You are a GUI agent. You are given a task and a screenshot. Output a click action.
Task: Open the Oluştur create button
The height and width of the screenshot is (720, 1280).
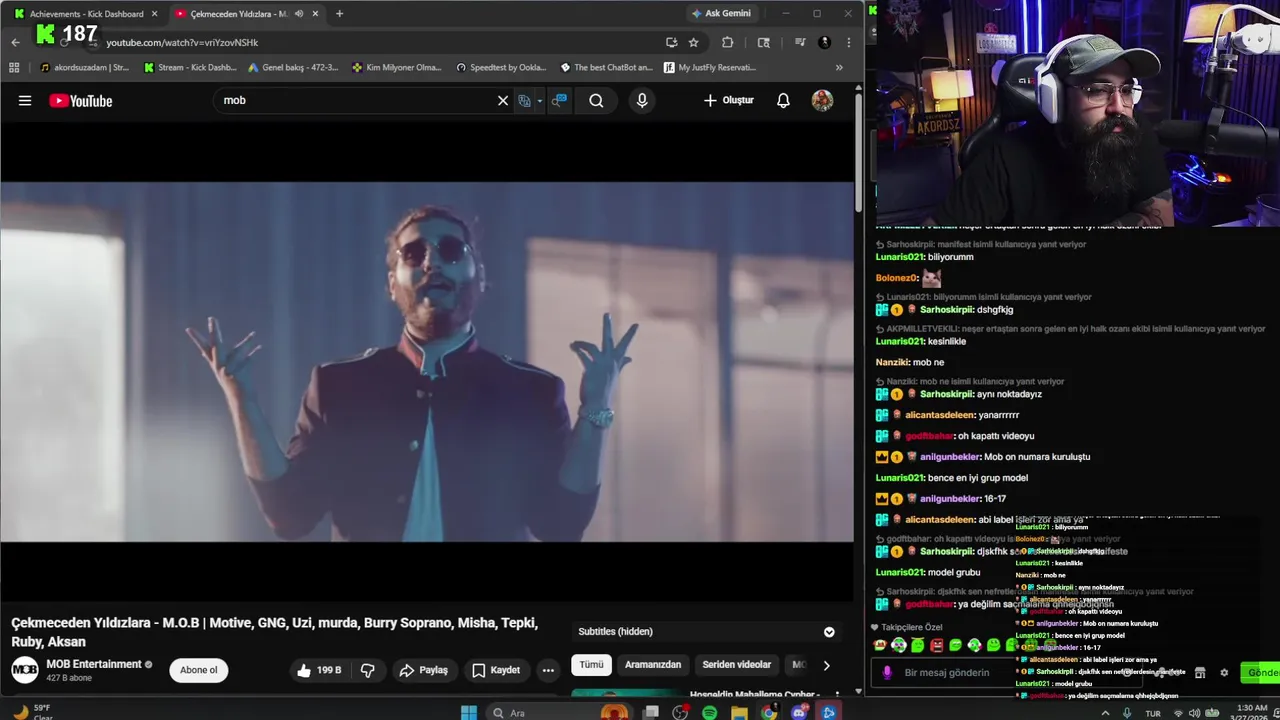(729, 100)
